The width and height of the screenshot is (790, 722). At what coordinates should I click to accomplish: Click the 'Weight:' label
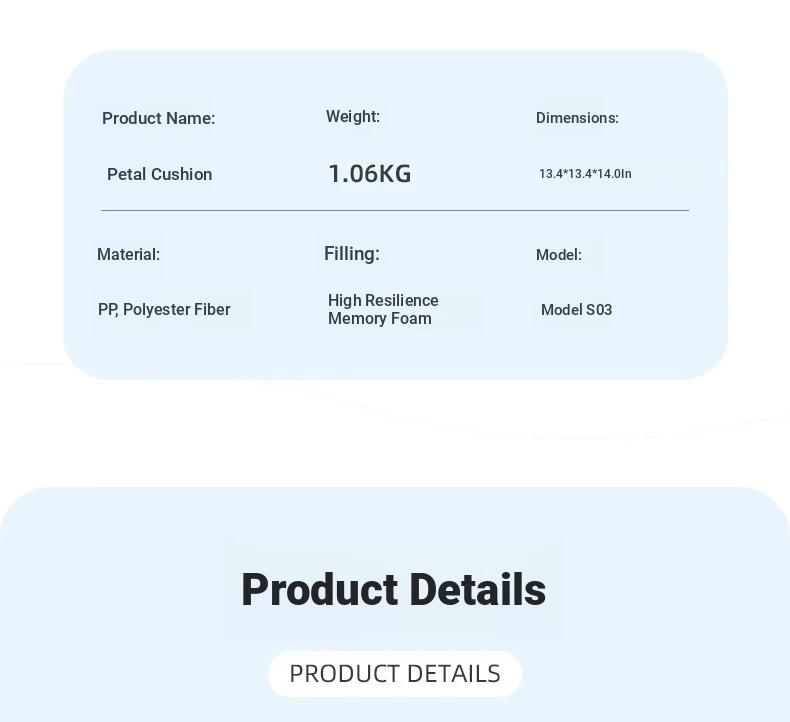pyautogui.click(x=353, y=116)
